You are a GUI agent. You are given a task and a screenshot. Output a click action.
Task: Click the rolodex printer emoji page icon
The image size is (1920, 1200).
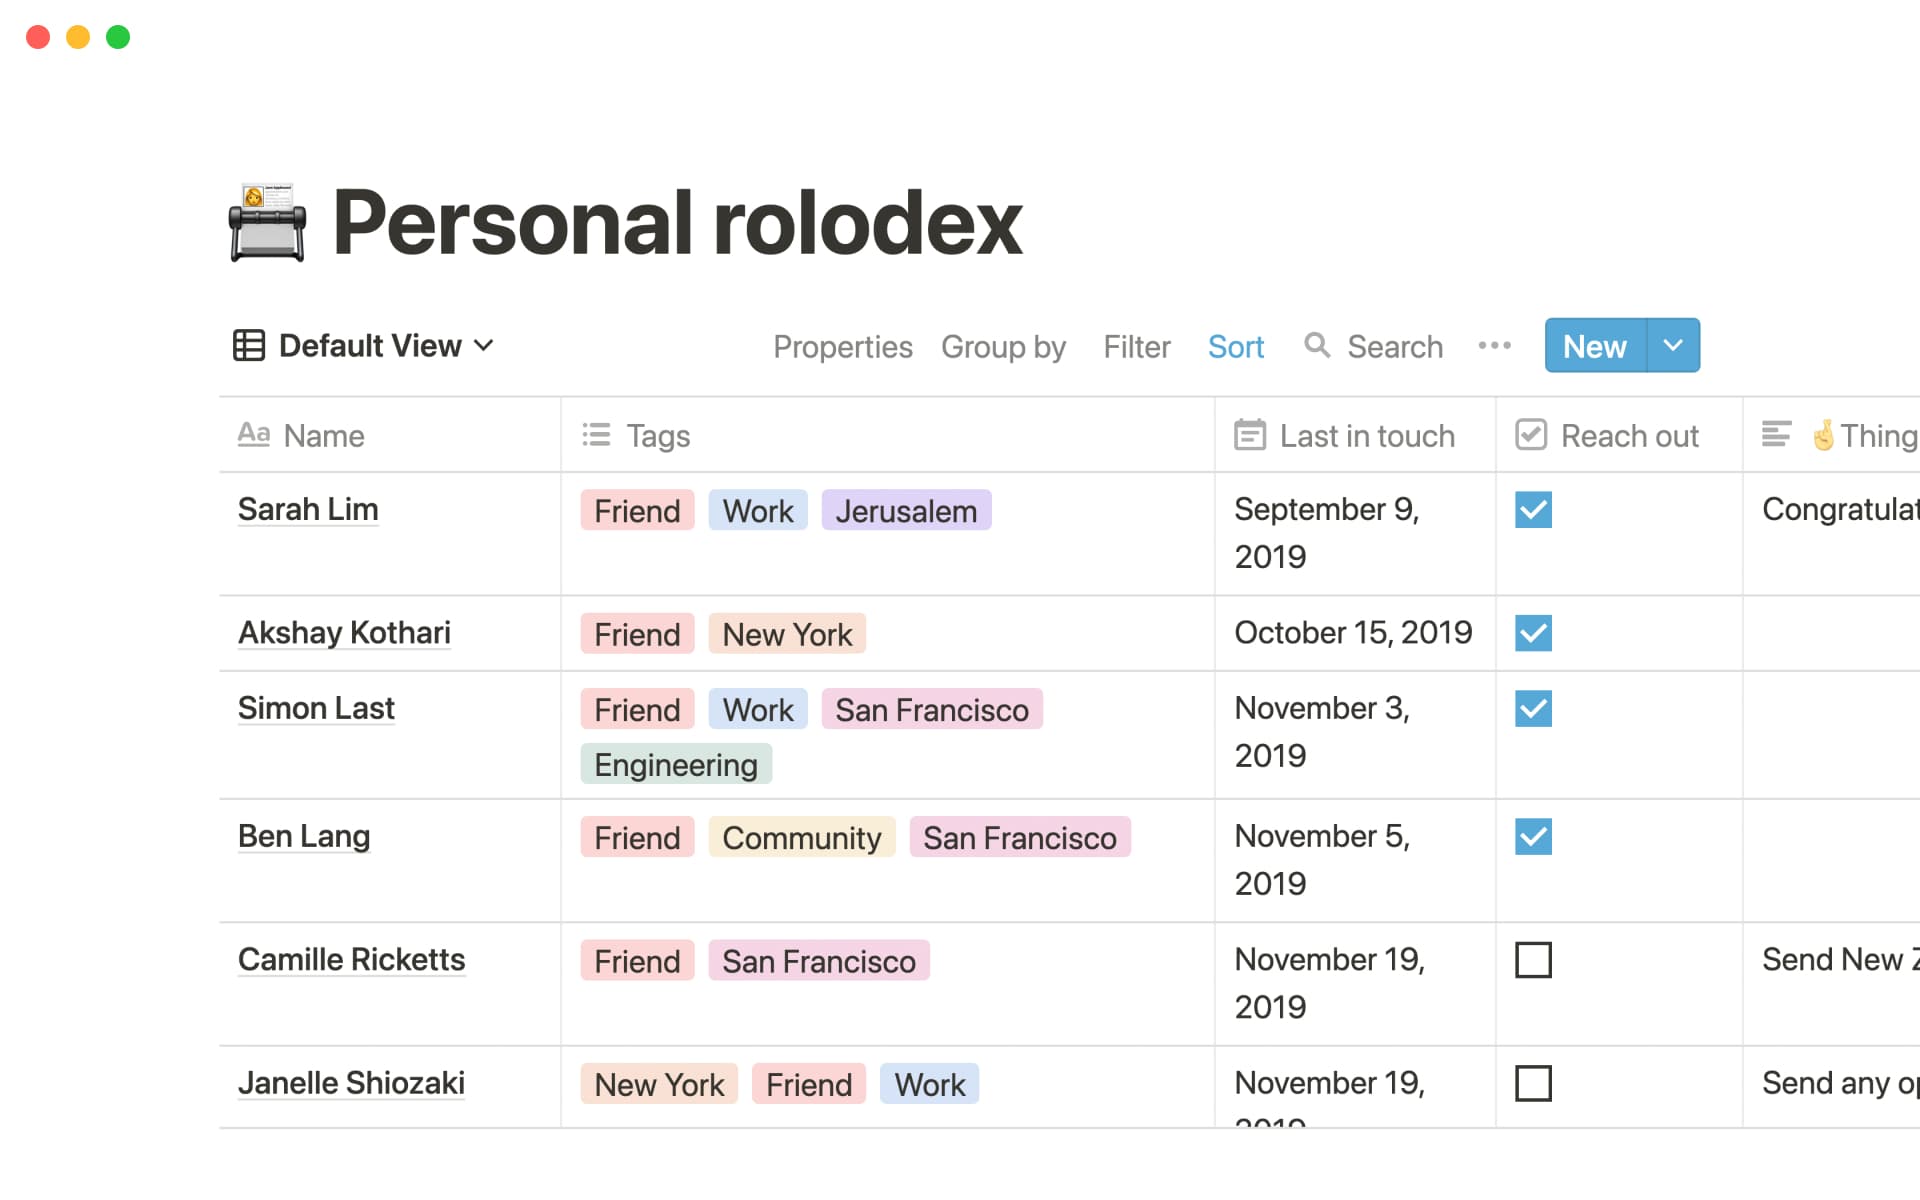coord(266,222)
